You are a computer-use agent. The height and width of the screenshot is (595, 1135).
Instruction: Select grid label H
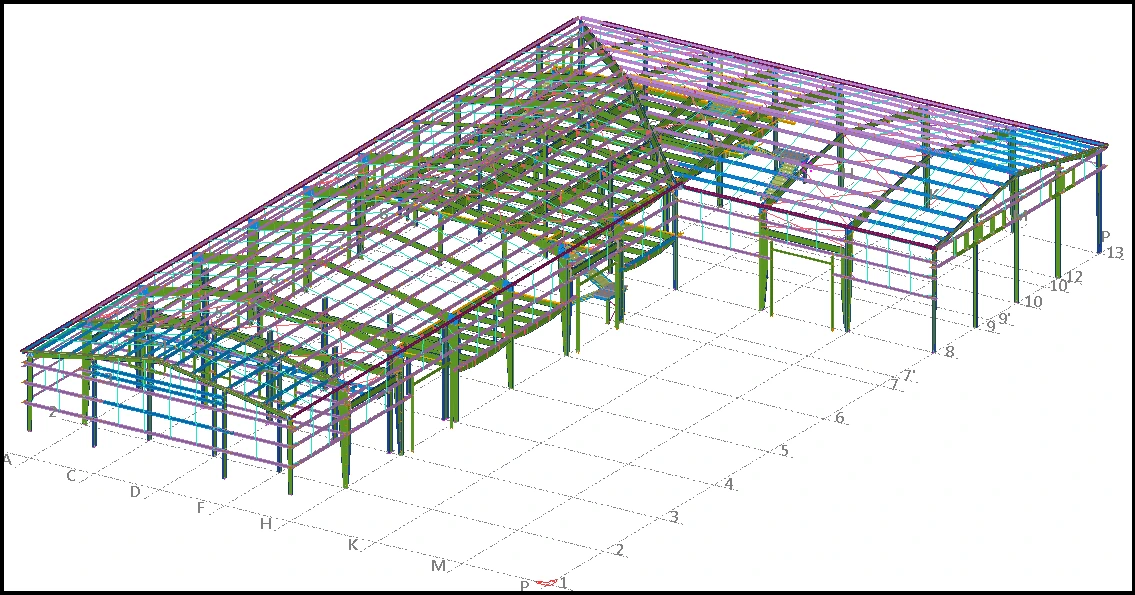266,523
